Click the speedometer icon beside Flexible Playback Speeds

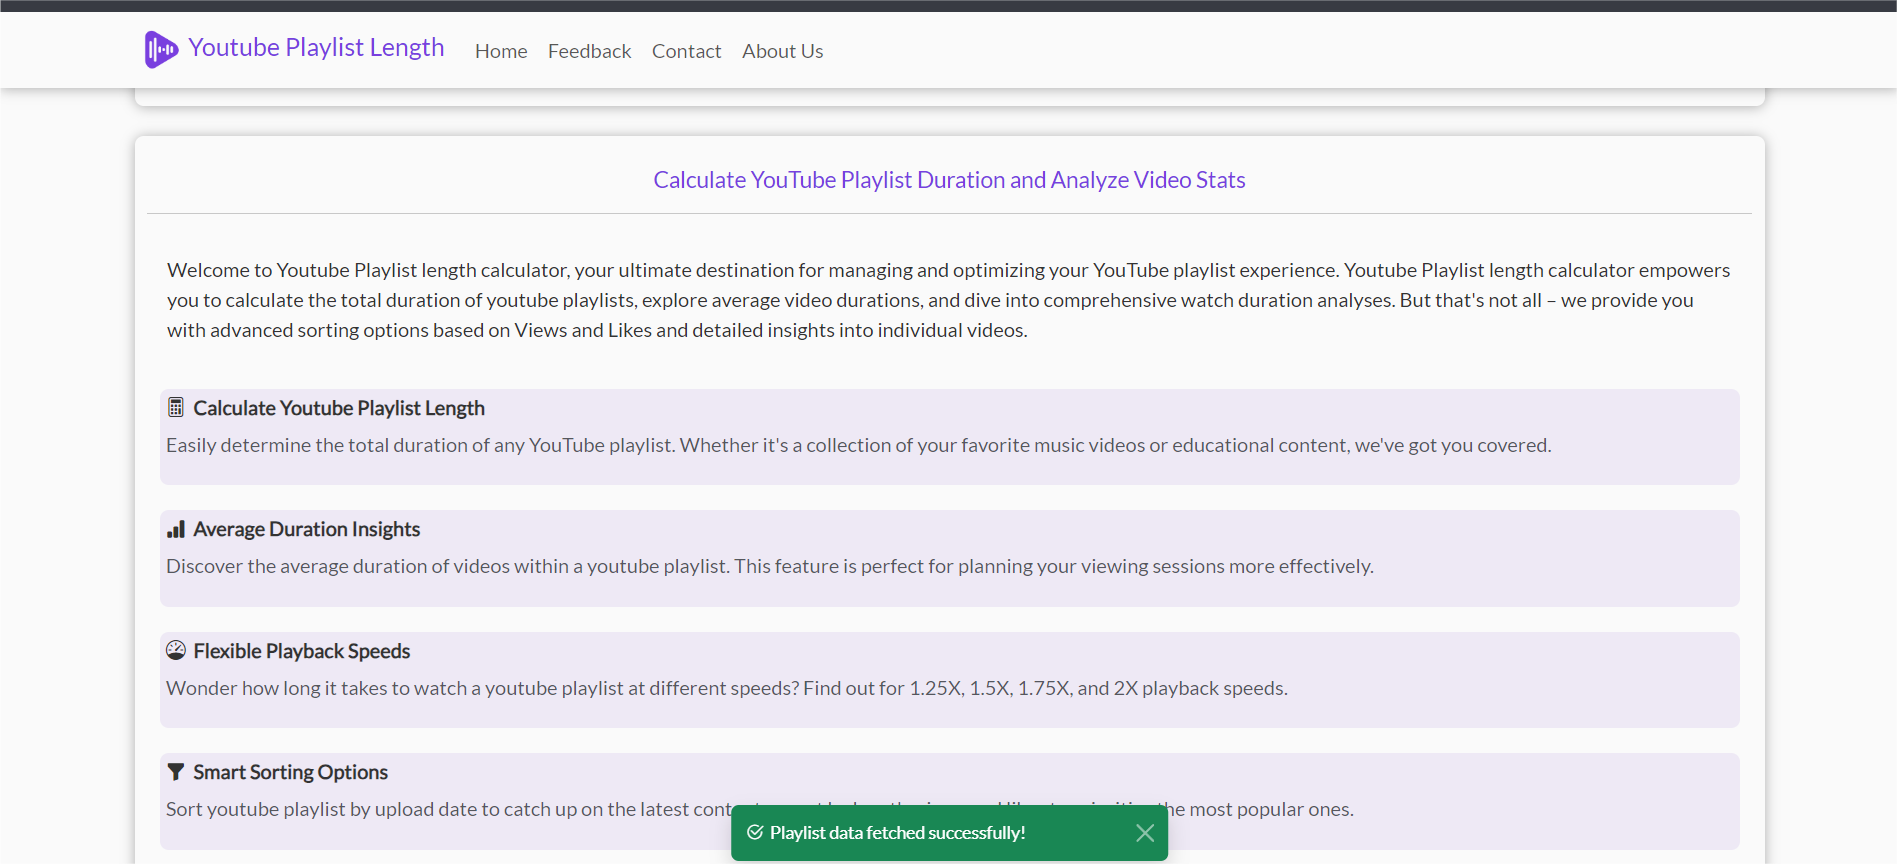pyautogui.click(x=176, y=650)
